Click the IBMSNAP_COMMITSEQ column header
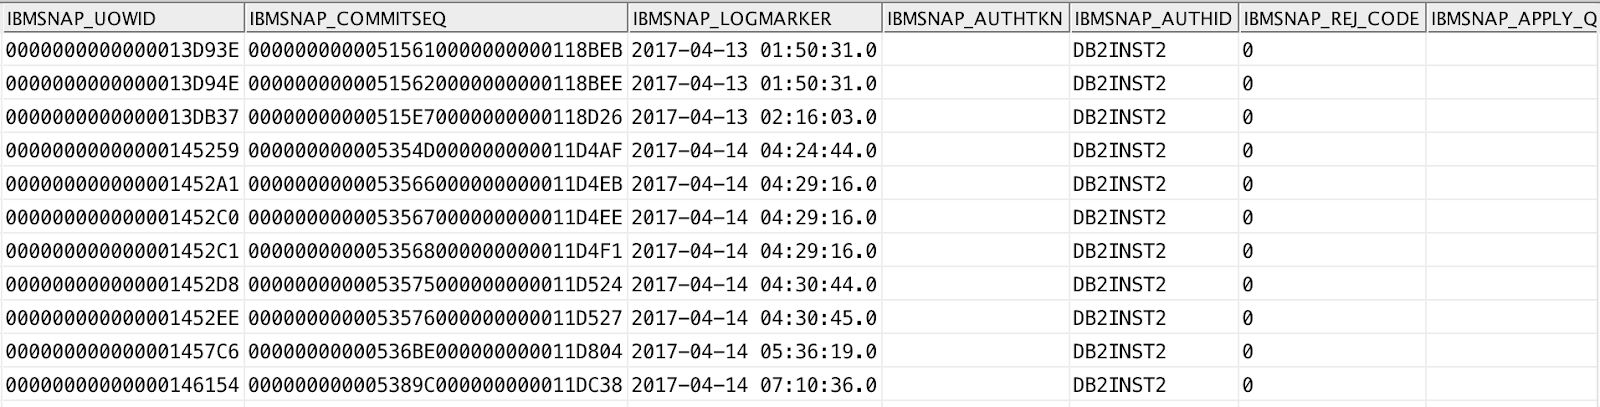Screen dimensions: 1600x407 pyautogui.click(x=436, y=19)
